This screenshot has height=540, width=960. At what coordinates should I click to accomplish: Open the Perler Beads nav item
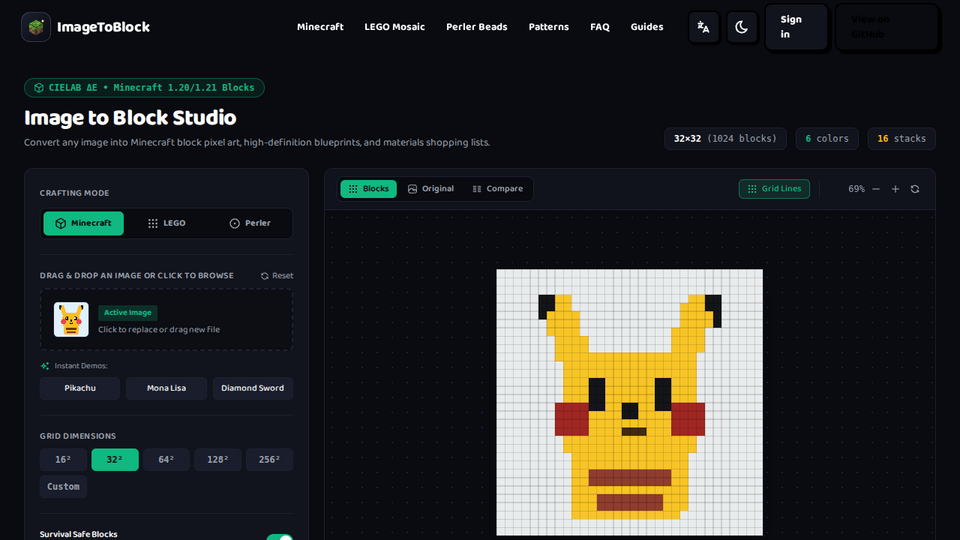(476, 27)
